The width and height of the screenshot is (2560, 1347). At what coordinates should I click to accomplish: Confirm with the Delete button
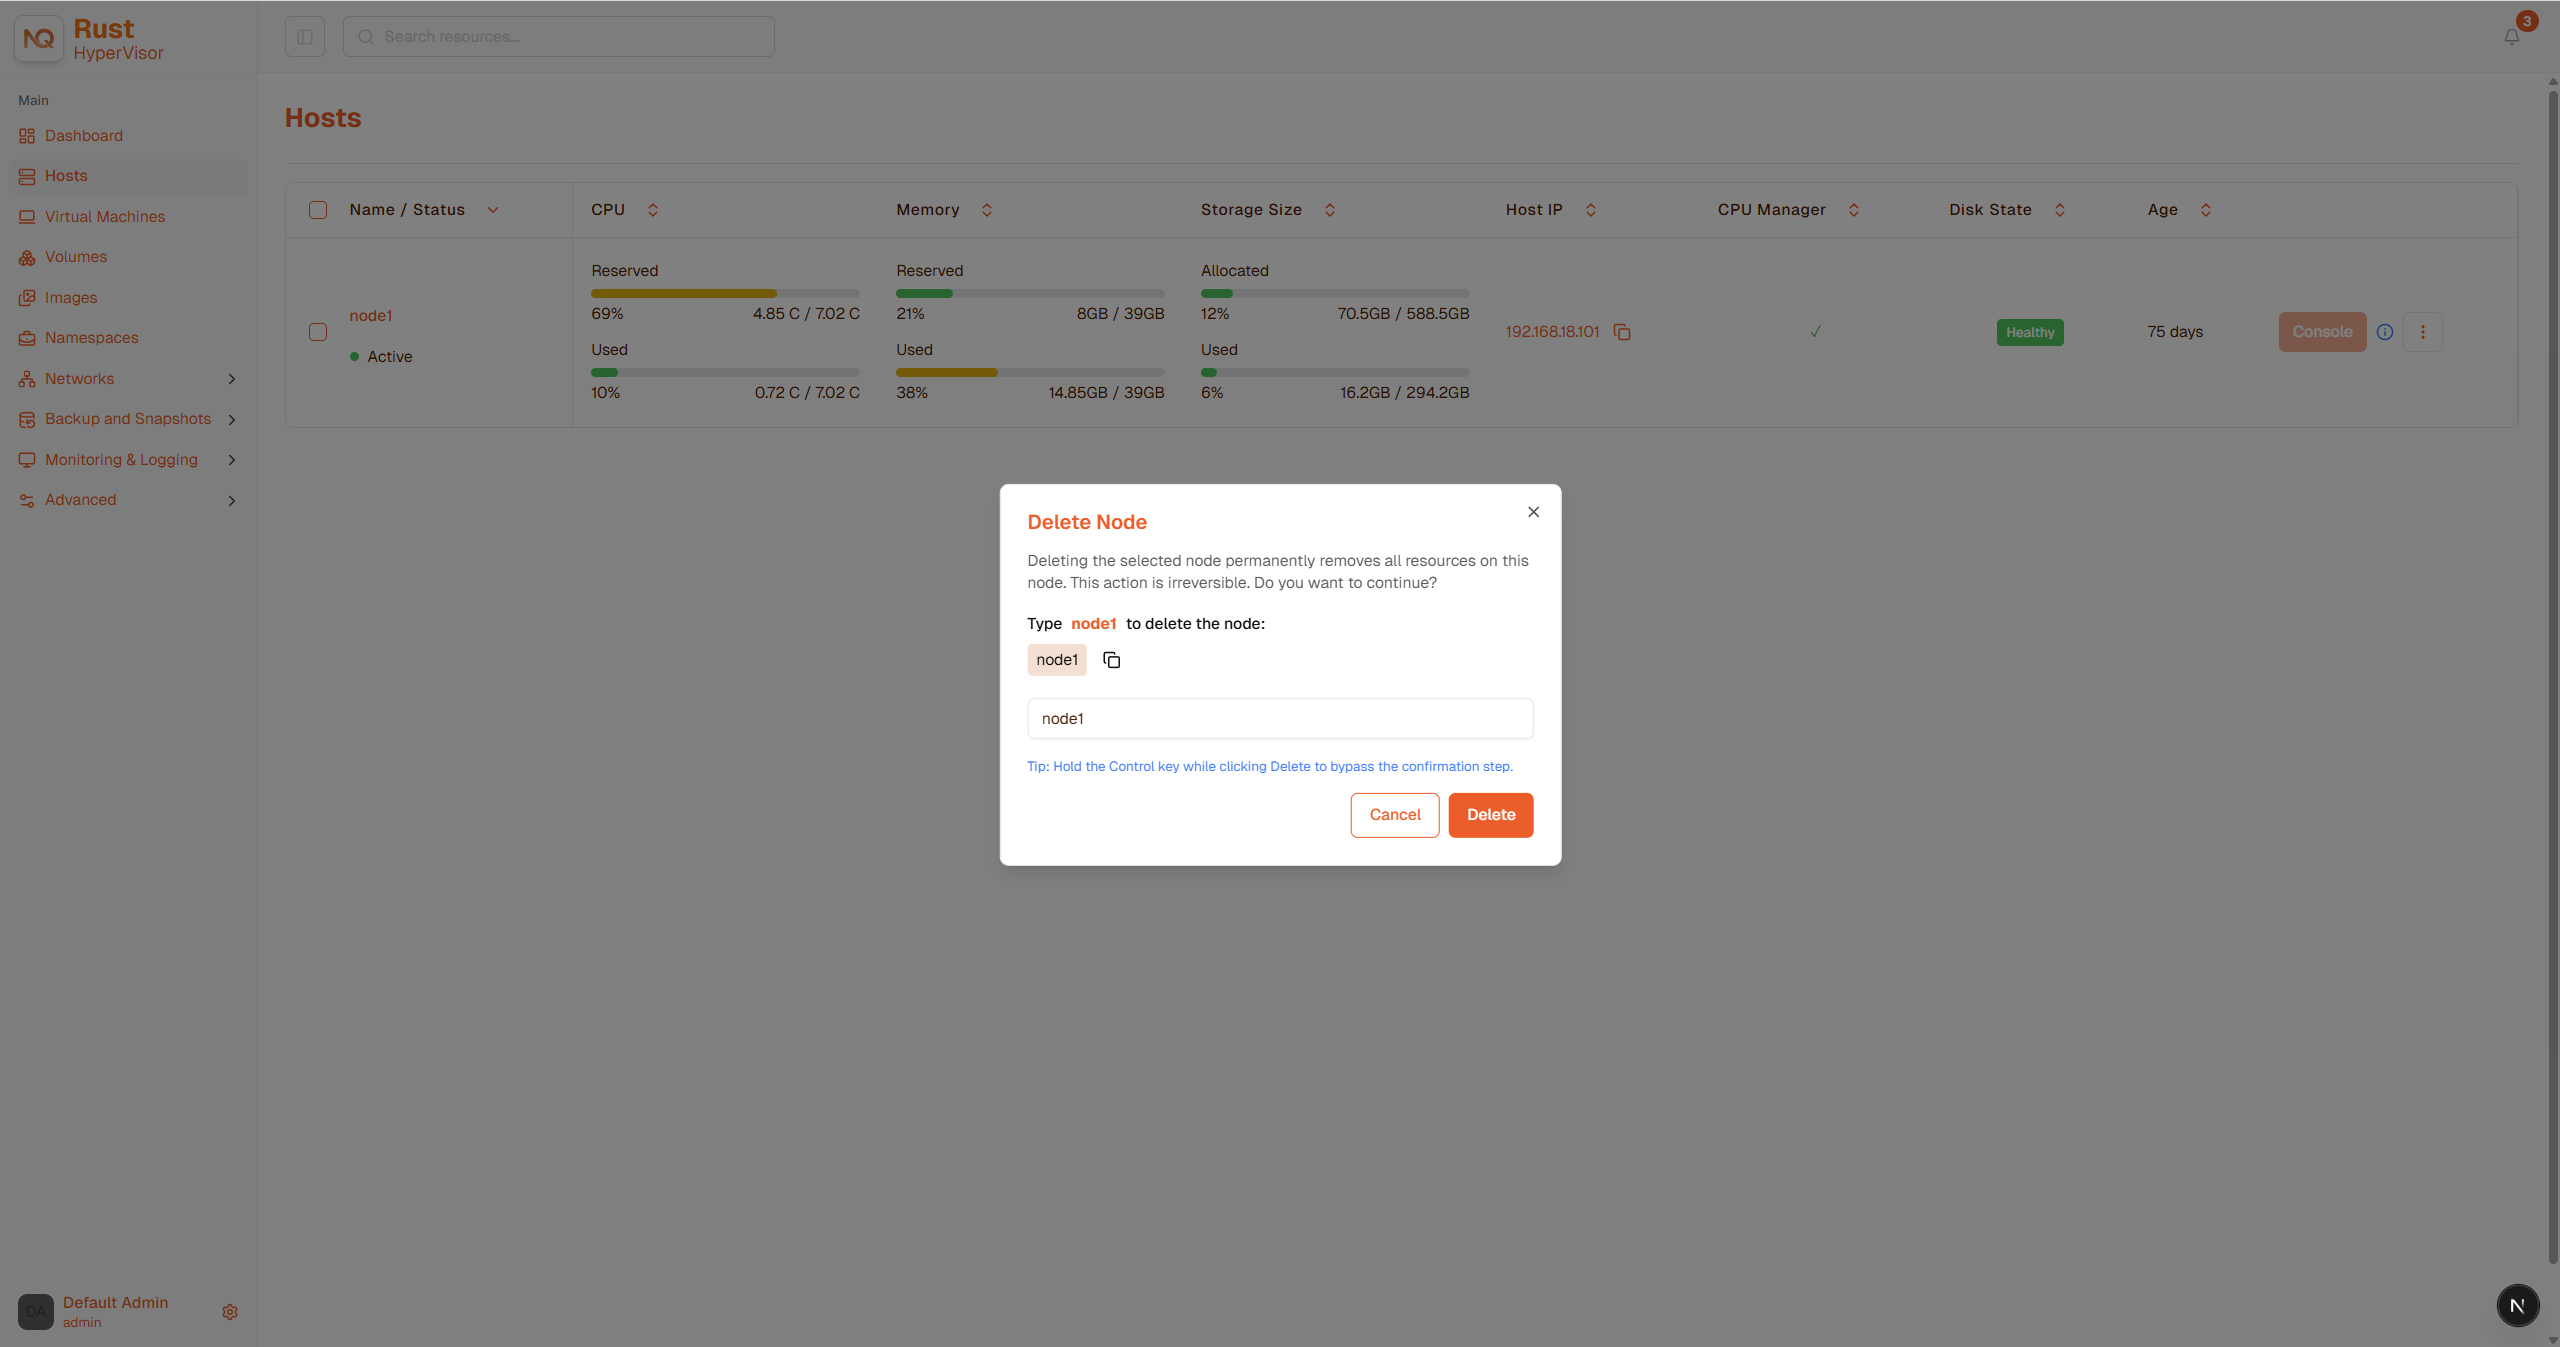[x=1490, y=815]
